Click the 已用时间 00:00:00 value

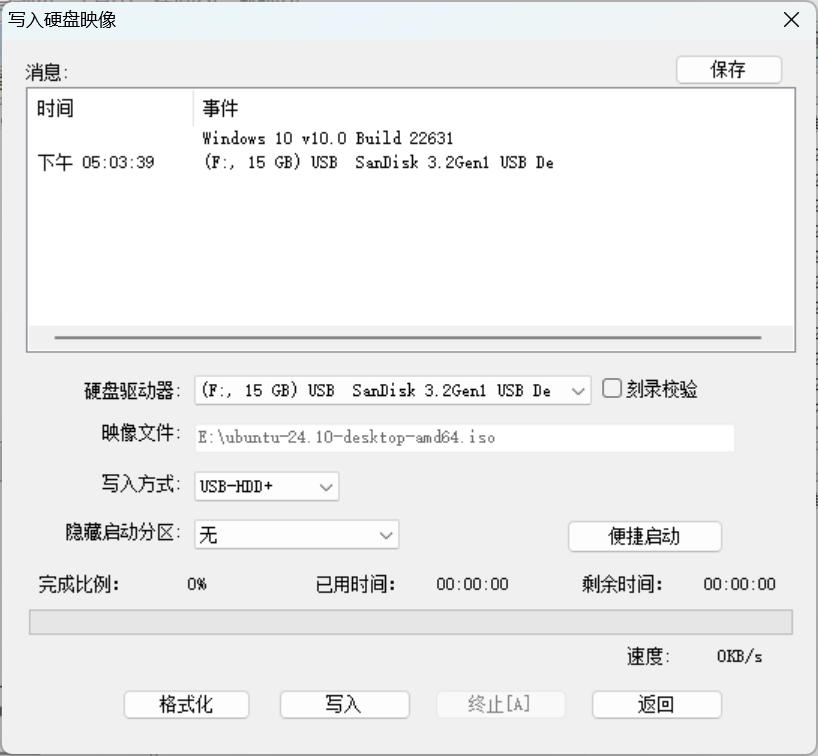[472, 584]
